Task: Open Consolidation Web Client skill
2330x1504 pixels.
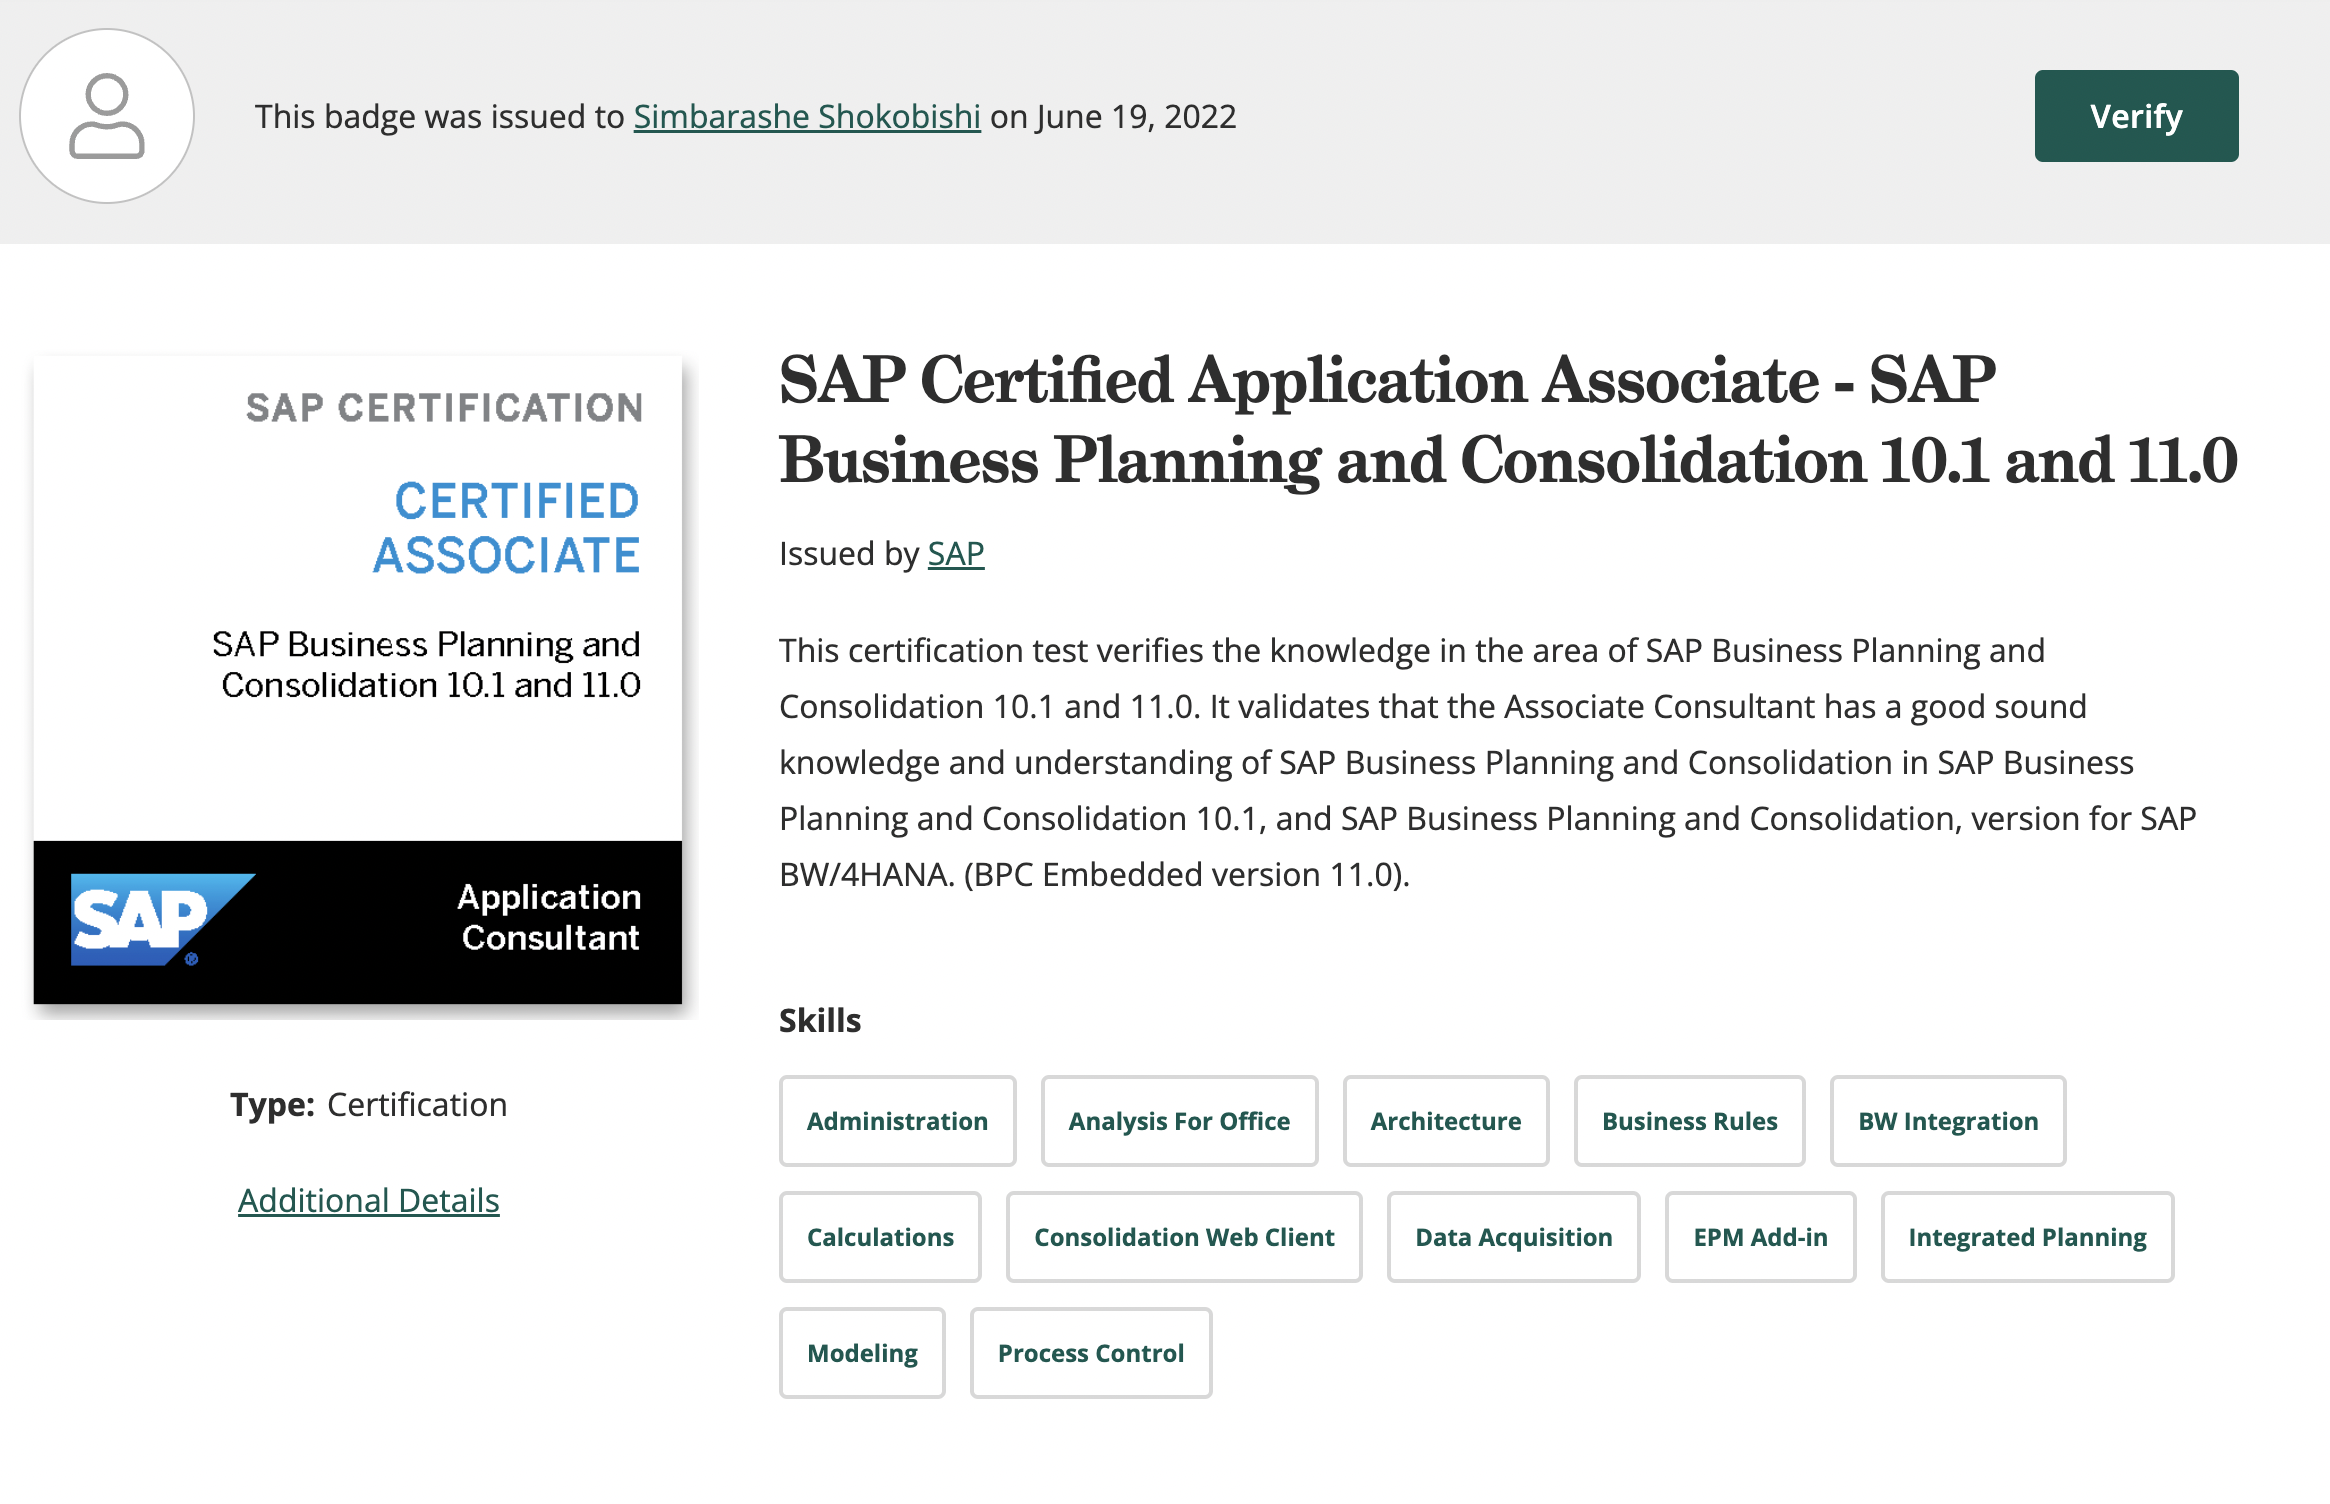Action: [1184, 1237]
